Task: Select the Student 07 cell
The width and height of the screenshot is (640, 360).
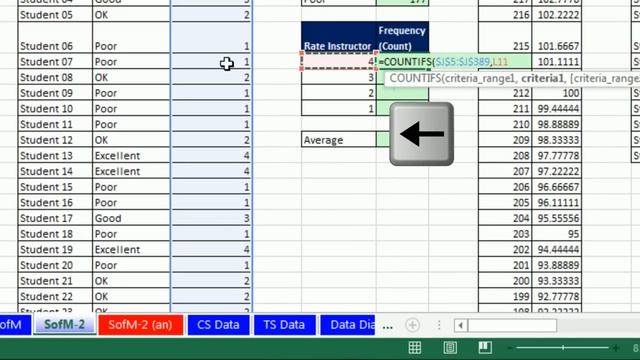Action: (x=55, y=62)
